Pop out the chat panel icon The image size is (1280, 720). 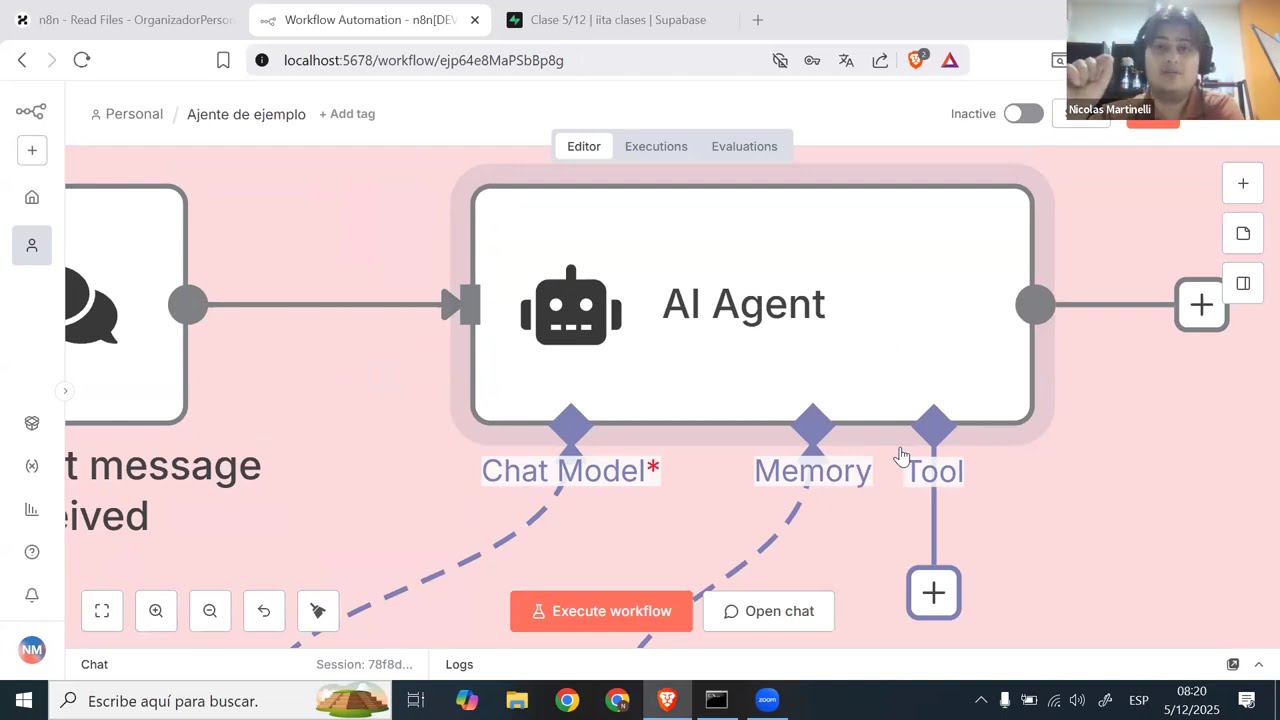[1233, 664]
